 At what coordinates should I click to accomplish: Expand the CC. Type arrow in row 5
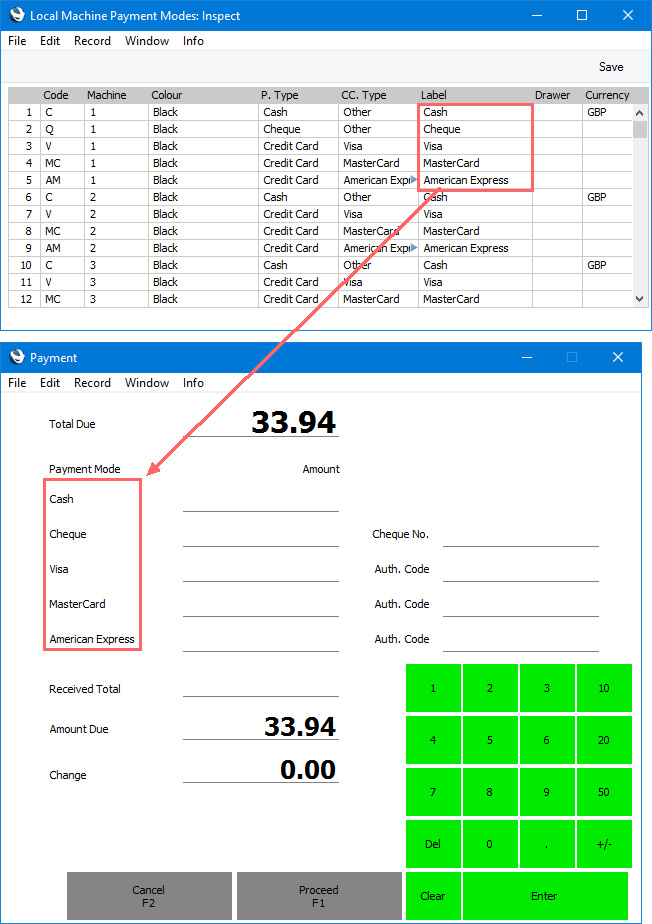pyautogui.click(x=414, y=179)
